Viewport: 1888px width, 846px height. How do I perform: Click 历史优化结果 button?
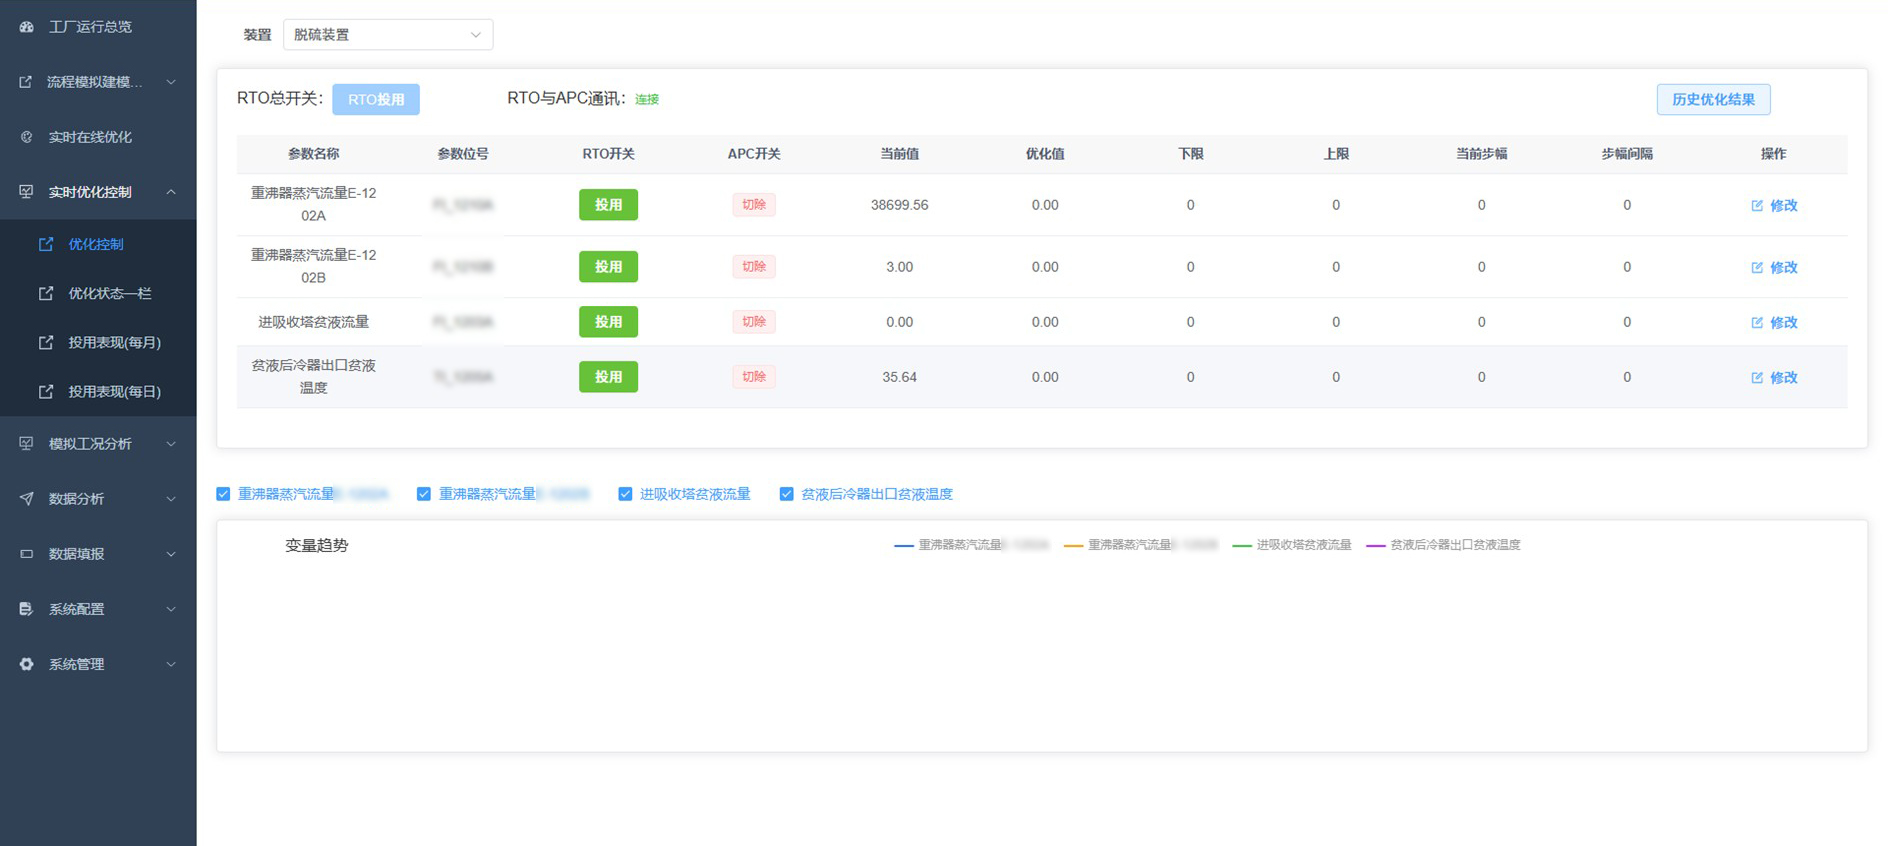point(1713,99)
